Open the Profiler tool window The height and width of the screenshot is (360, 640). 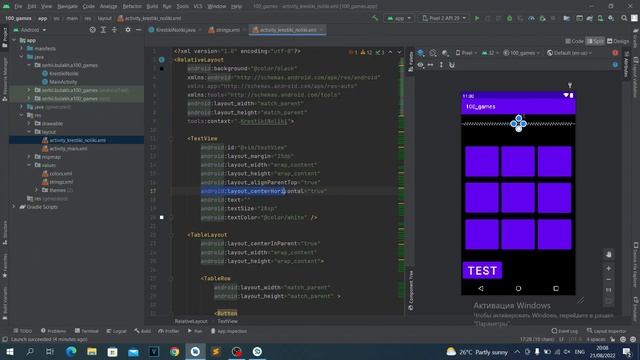169,331
